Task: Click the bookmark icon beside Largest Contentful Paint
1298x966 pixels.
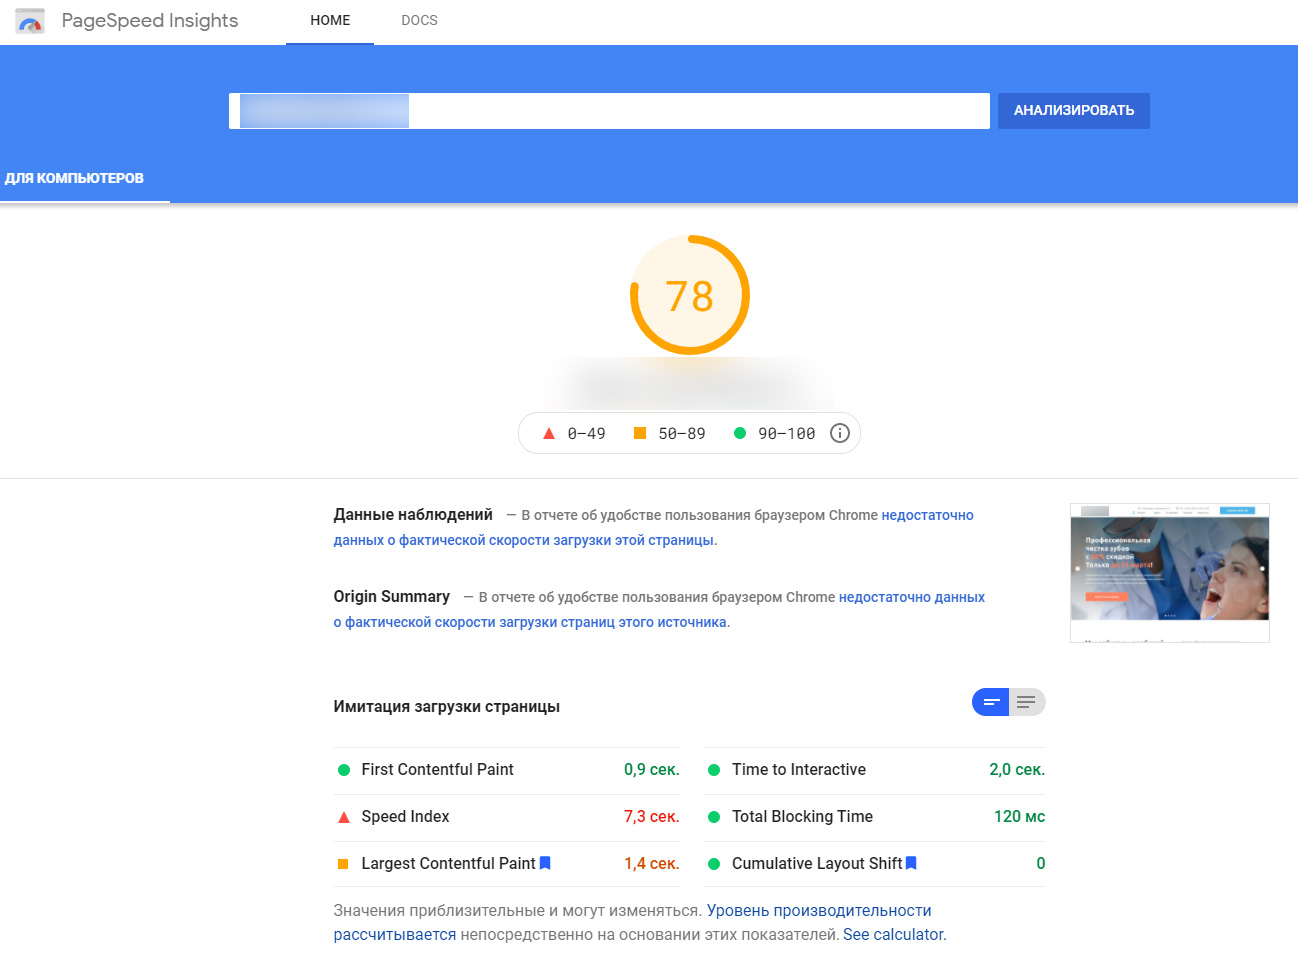Action: [x=545, y=863]
